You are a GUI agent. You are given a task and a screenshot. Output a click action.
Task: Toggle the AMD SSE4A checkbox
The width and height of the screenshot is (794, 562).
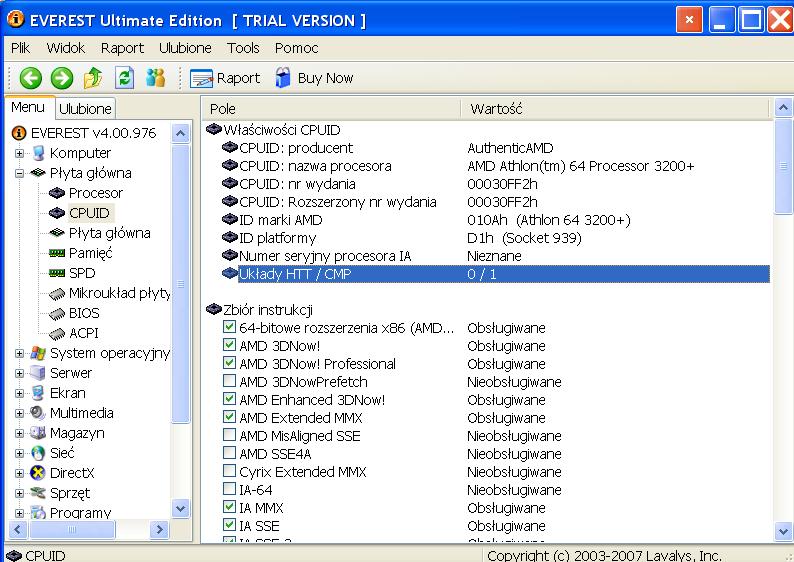(x=229, y=453)
